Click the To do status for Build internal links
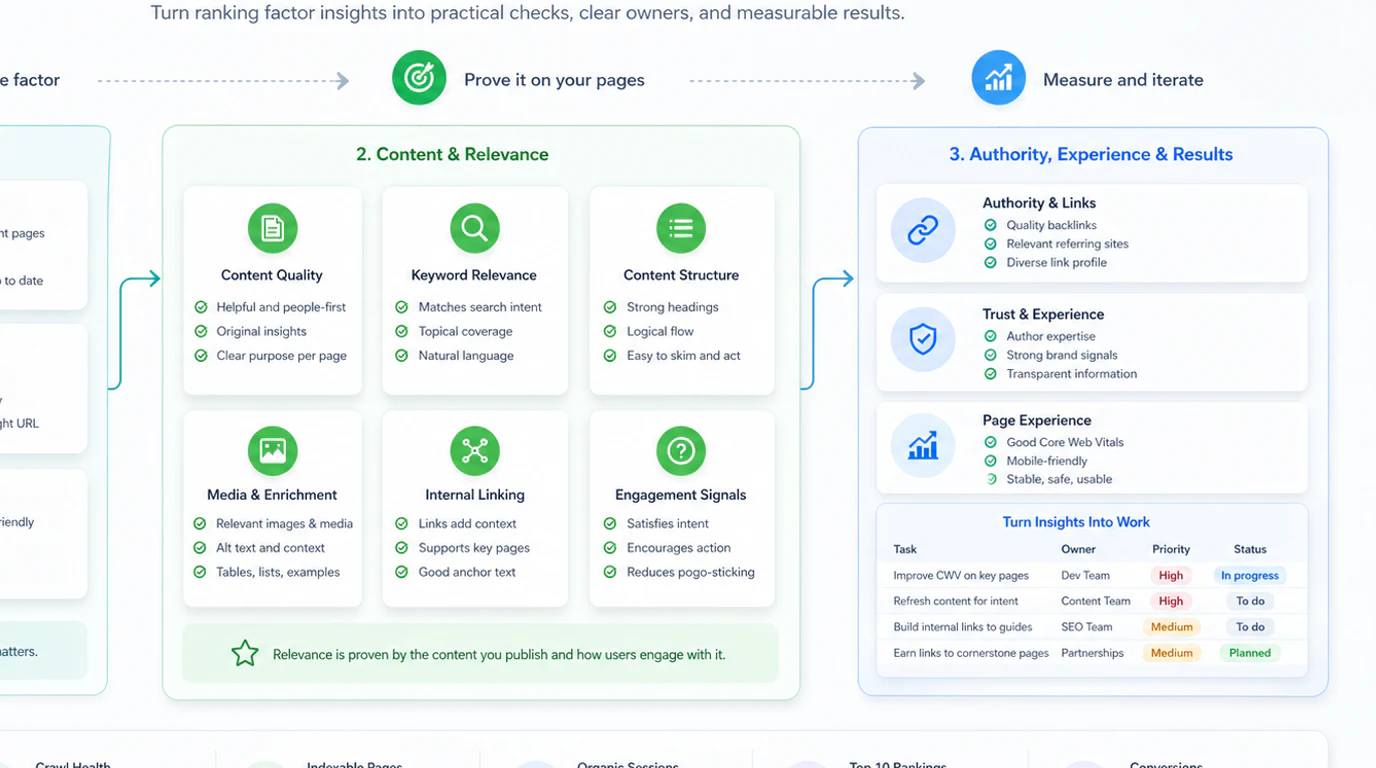Image resolution: width=1376 pixels, height=768 pixels. coord(1250,627)
